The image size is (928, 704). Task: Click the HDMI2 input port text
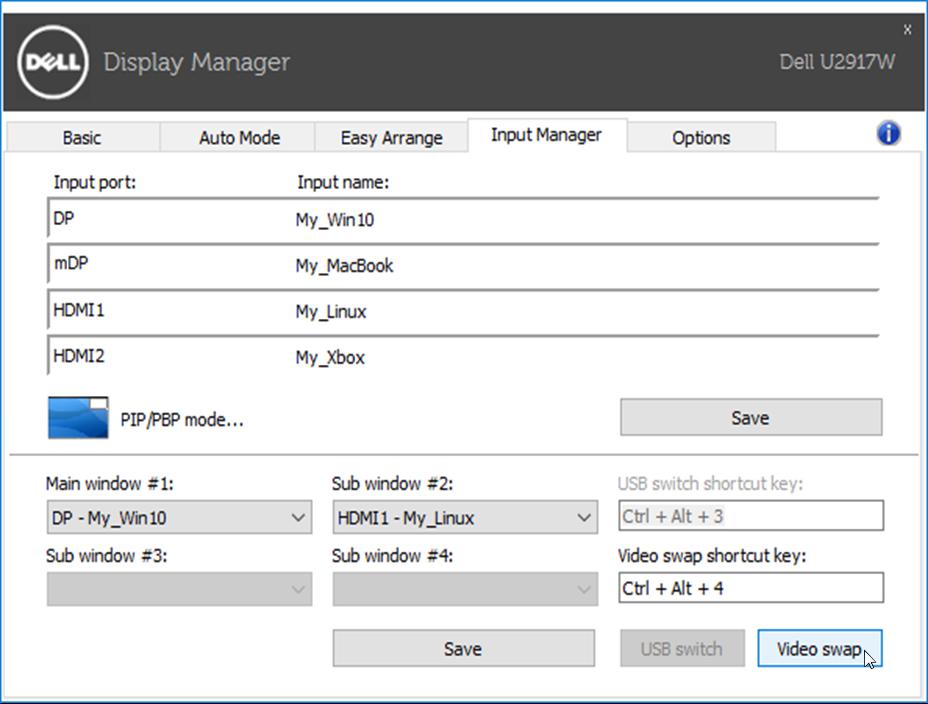[79, 356]
